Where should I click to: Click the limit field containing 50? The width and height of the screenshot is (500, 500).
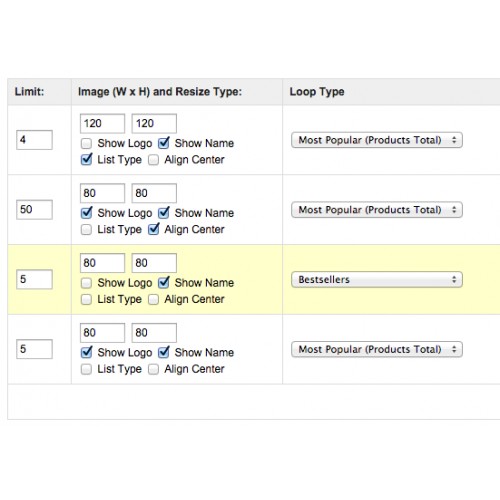[x=34, y=210]
